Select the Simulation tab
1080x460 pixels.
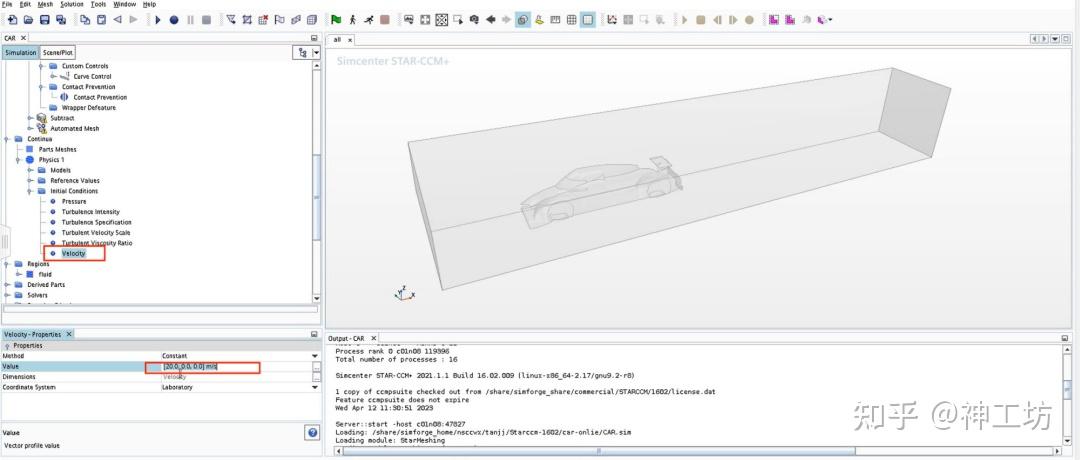click(20, 52)
